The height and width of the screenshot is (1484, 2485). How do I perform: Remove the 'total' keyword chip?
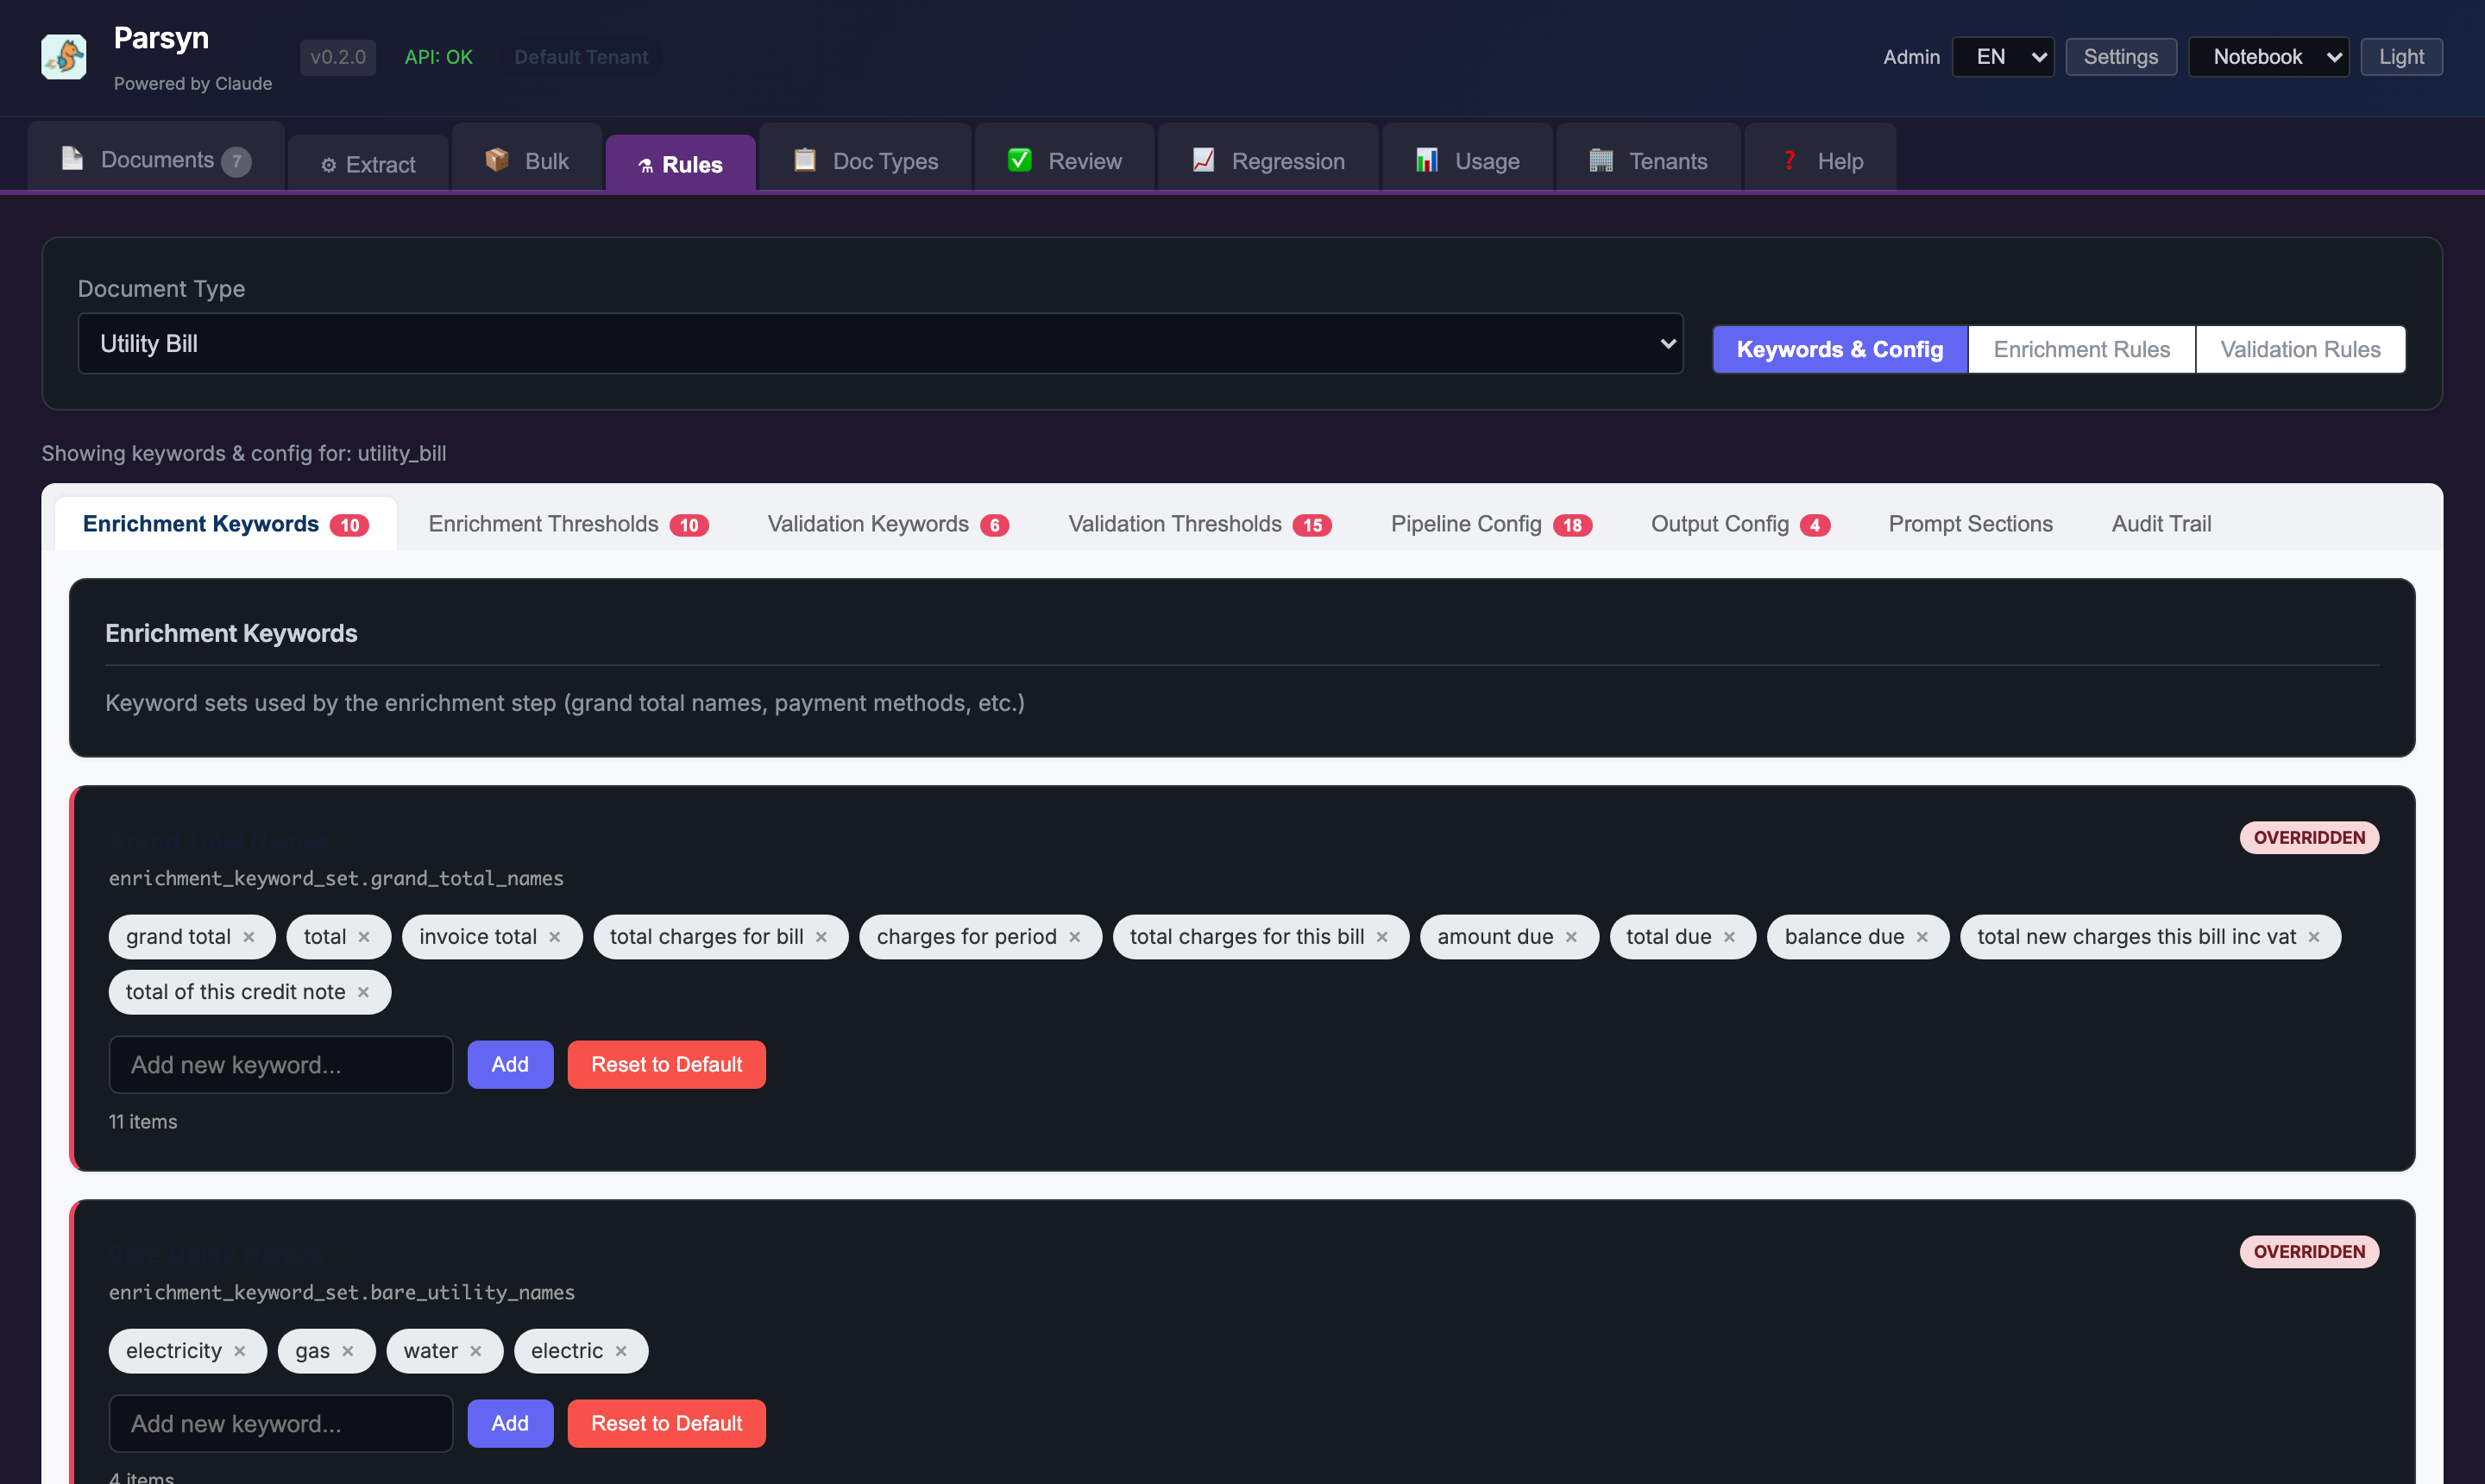[x=364, y=937]
